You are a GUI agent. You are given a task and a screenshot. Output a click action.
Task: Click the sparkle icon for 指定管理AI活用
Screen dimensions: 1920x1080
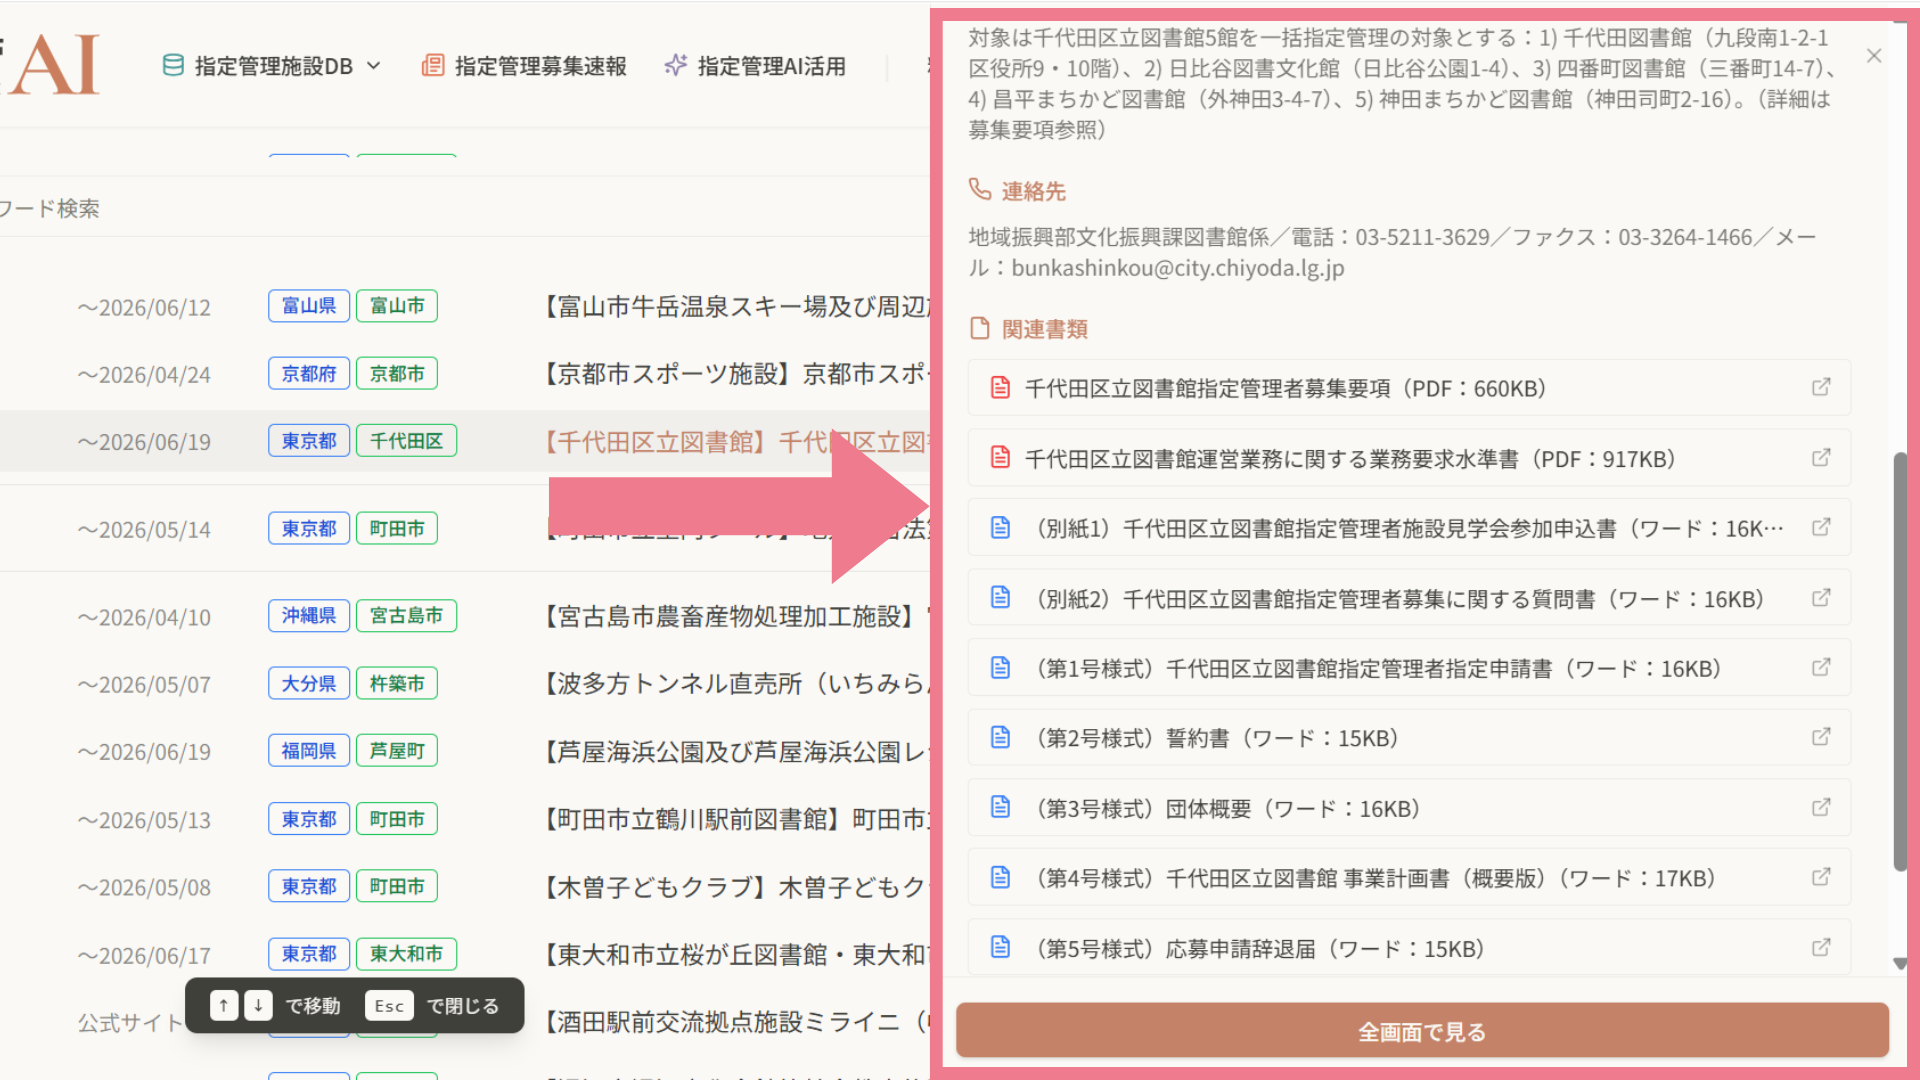click(x=676, y=66)
